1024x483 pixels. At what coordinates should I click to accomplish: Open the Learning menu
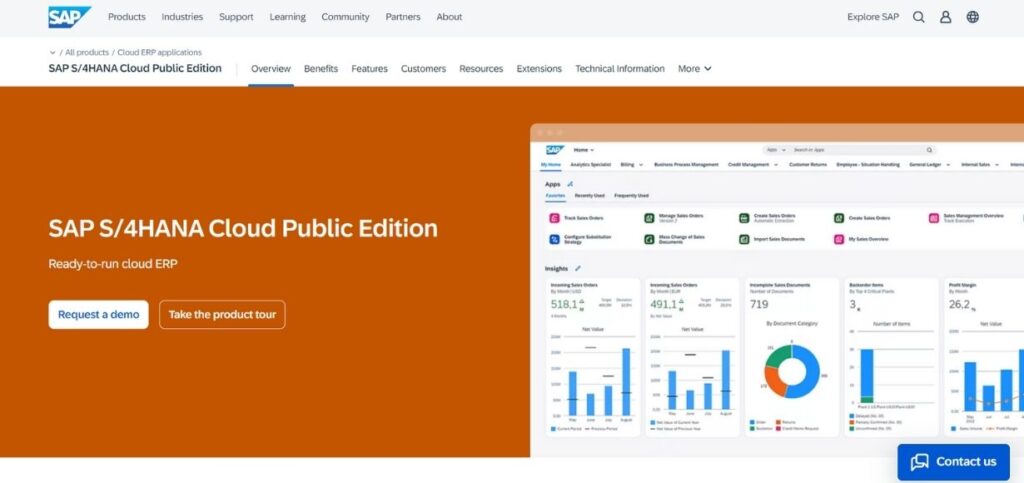pyautogui.click(x=287, y=17)
